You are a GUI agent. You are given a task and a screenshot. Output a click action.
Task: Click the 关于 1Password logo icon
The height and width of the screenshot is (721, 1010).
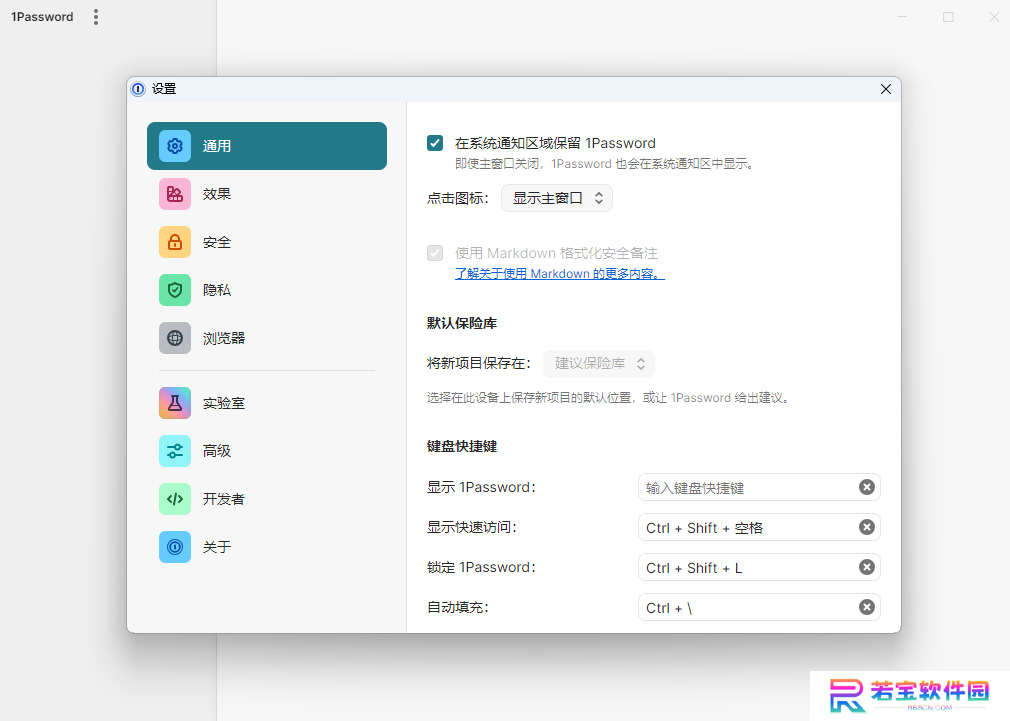175,547
